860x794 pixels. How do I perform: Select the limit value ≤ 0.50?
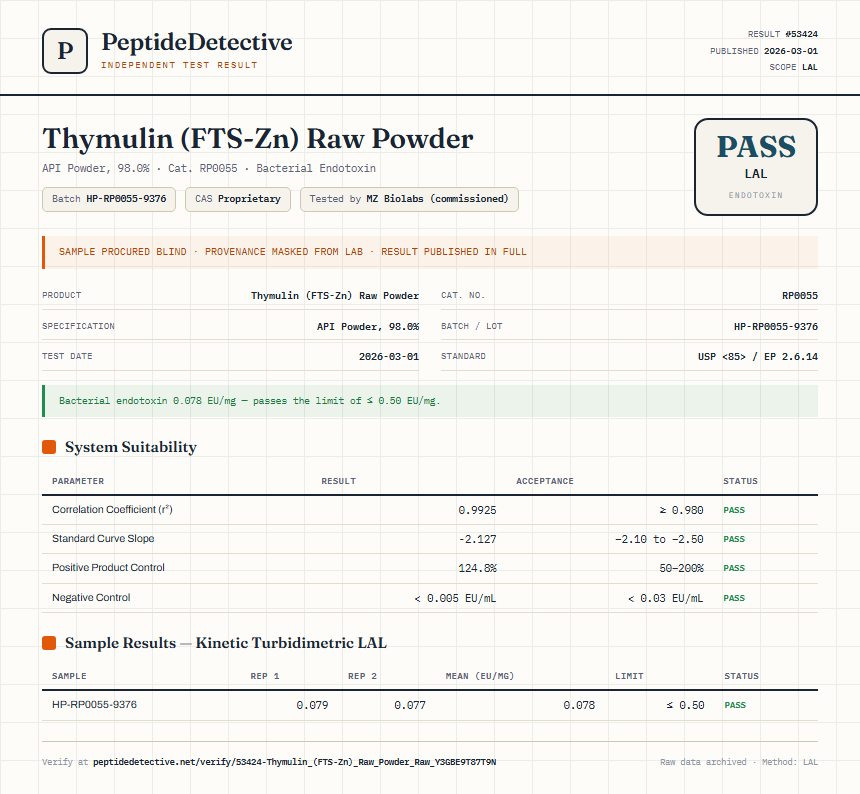pos(685,705)
